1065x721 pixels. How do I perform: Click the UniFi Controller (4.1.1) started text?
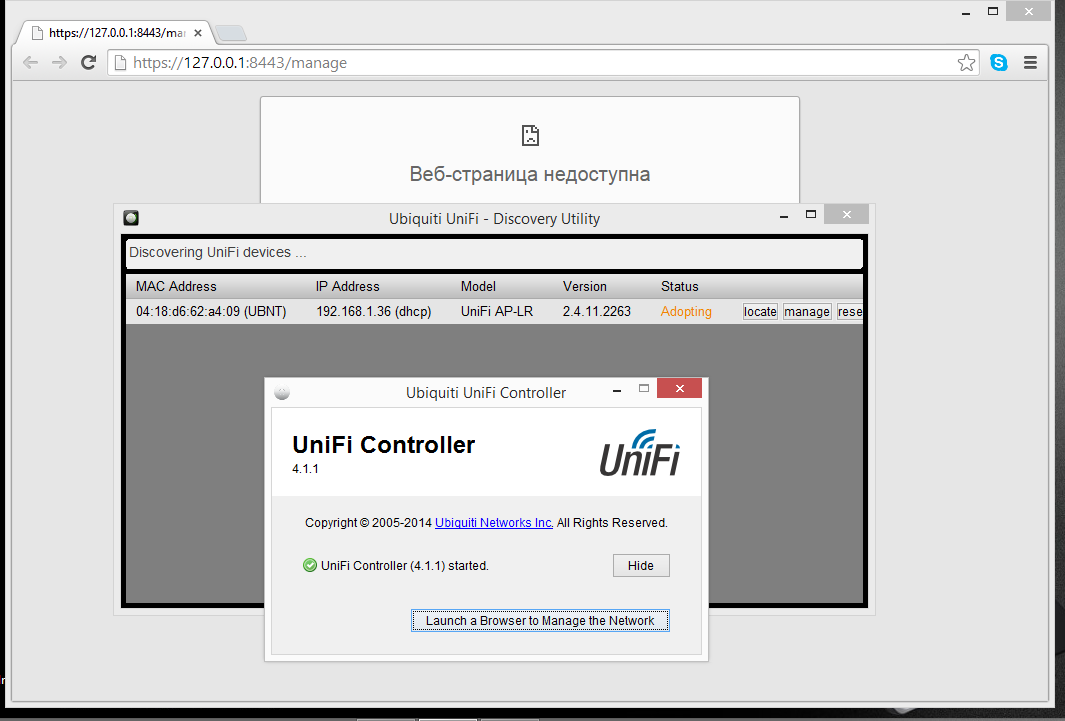405,566
